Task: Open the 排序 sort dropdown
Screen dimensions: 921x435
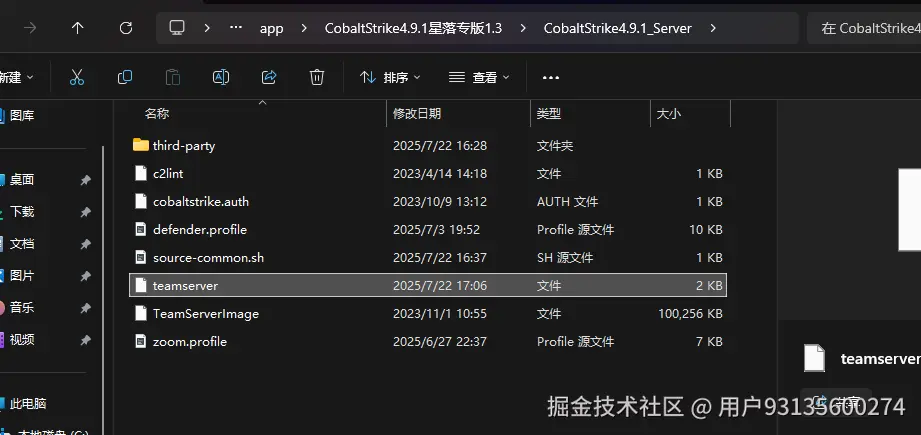Action: coord(390,77)
